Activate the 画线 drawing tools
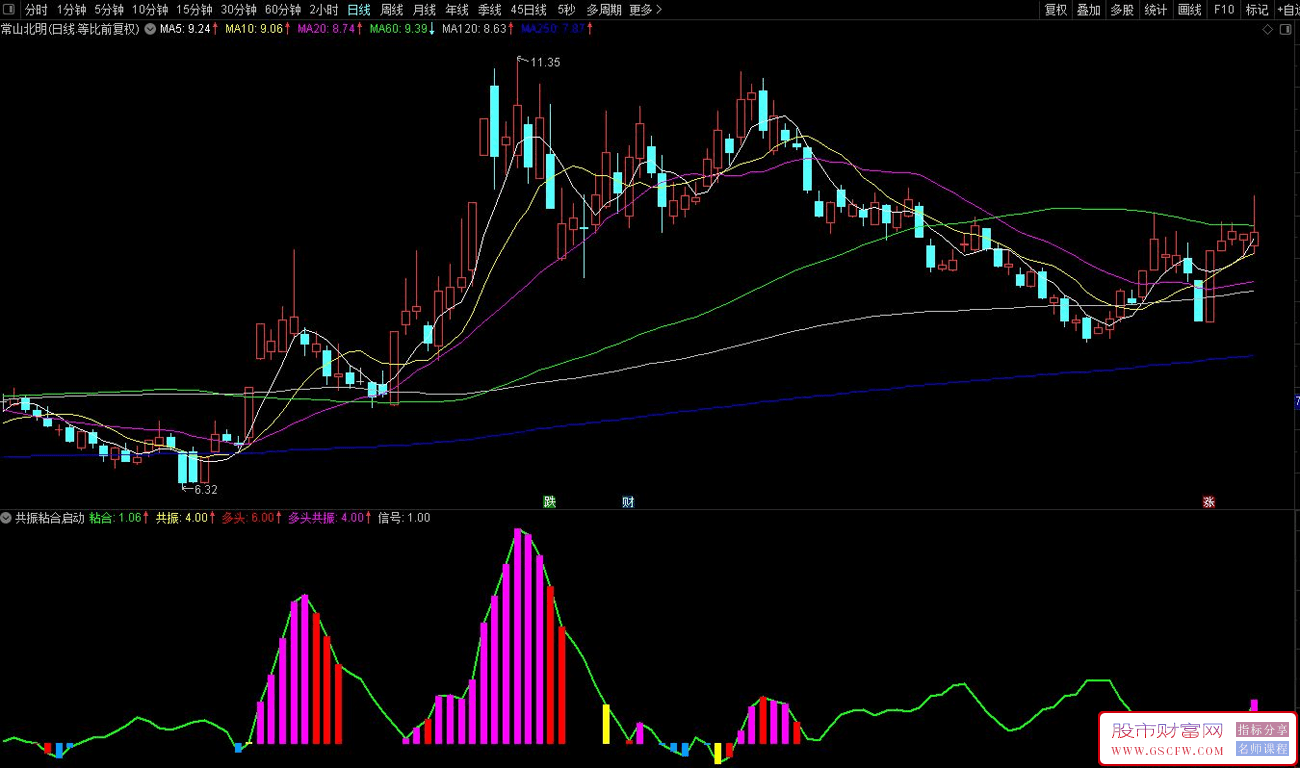The image size is (1300, 768). pos(1190,10)
